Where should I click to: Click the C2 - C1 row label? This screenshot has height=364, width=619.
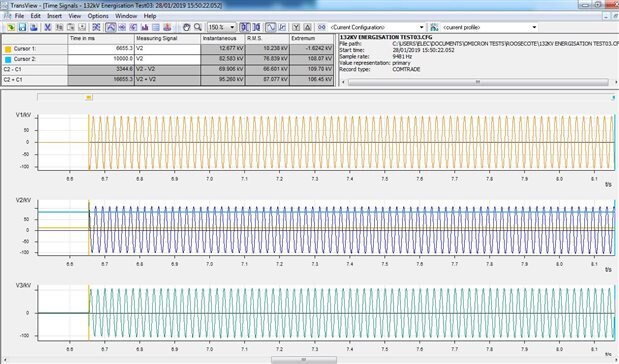[x=13, y=69]
